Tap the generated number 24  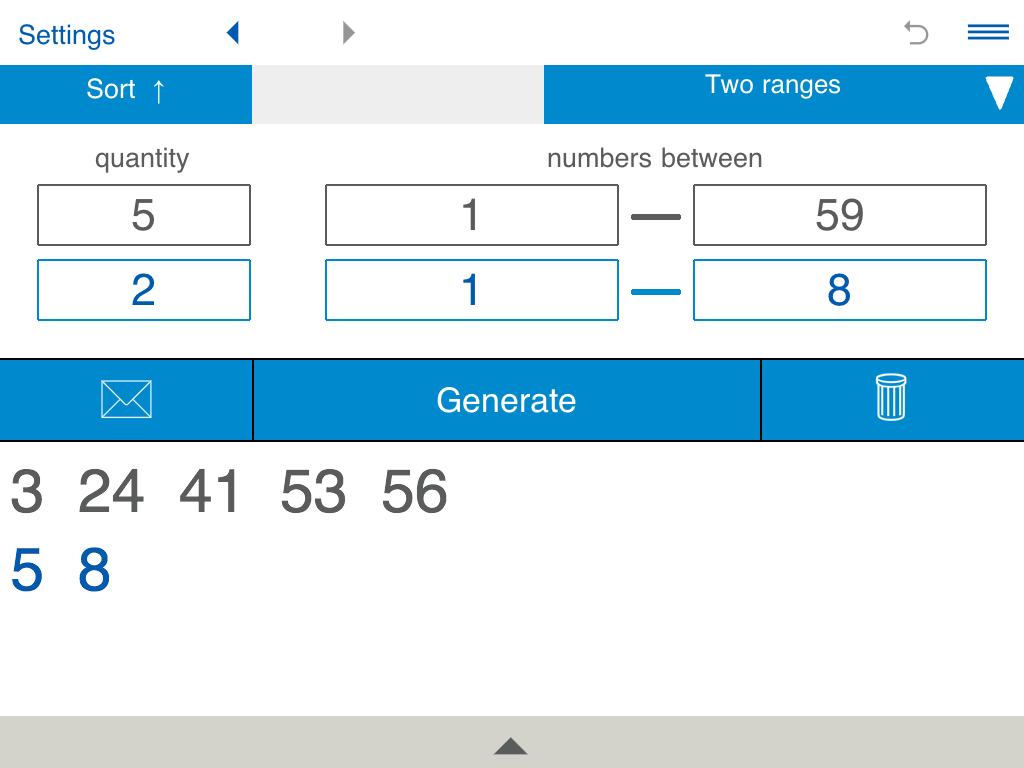click(110, 490)
